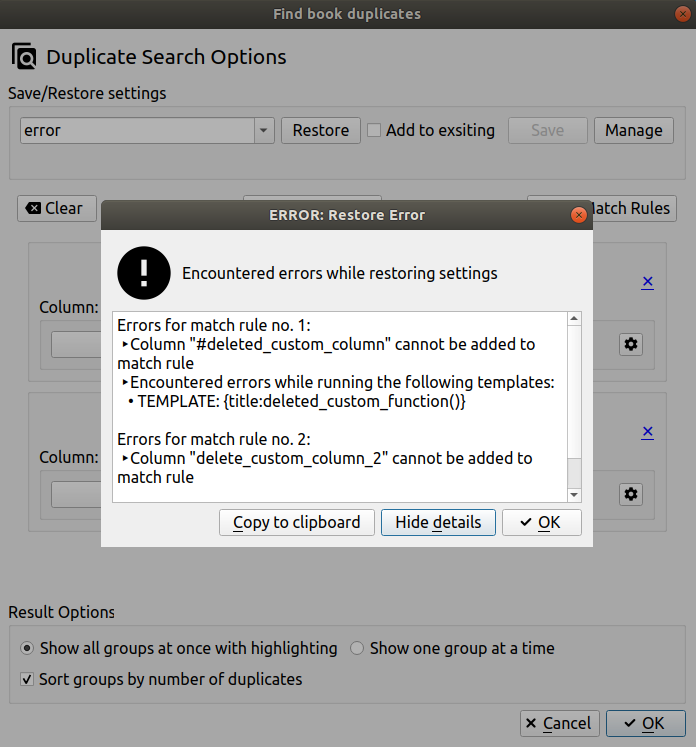696x747 pixels.
Task: Click the gear icon in second match rule
Action: (631, 494)
